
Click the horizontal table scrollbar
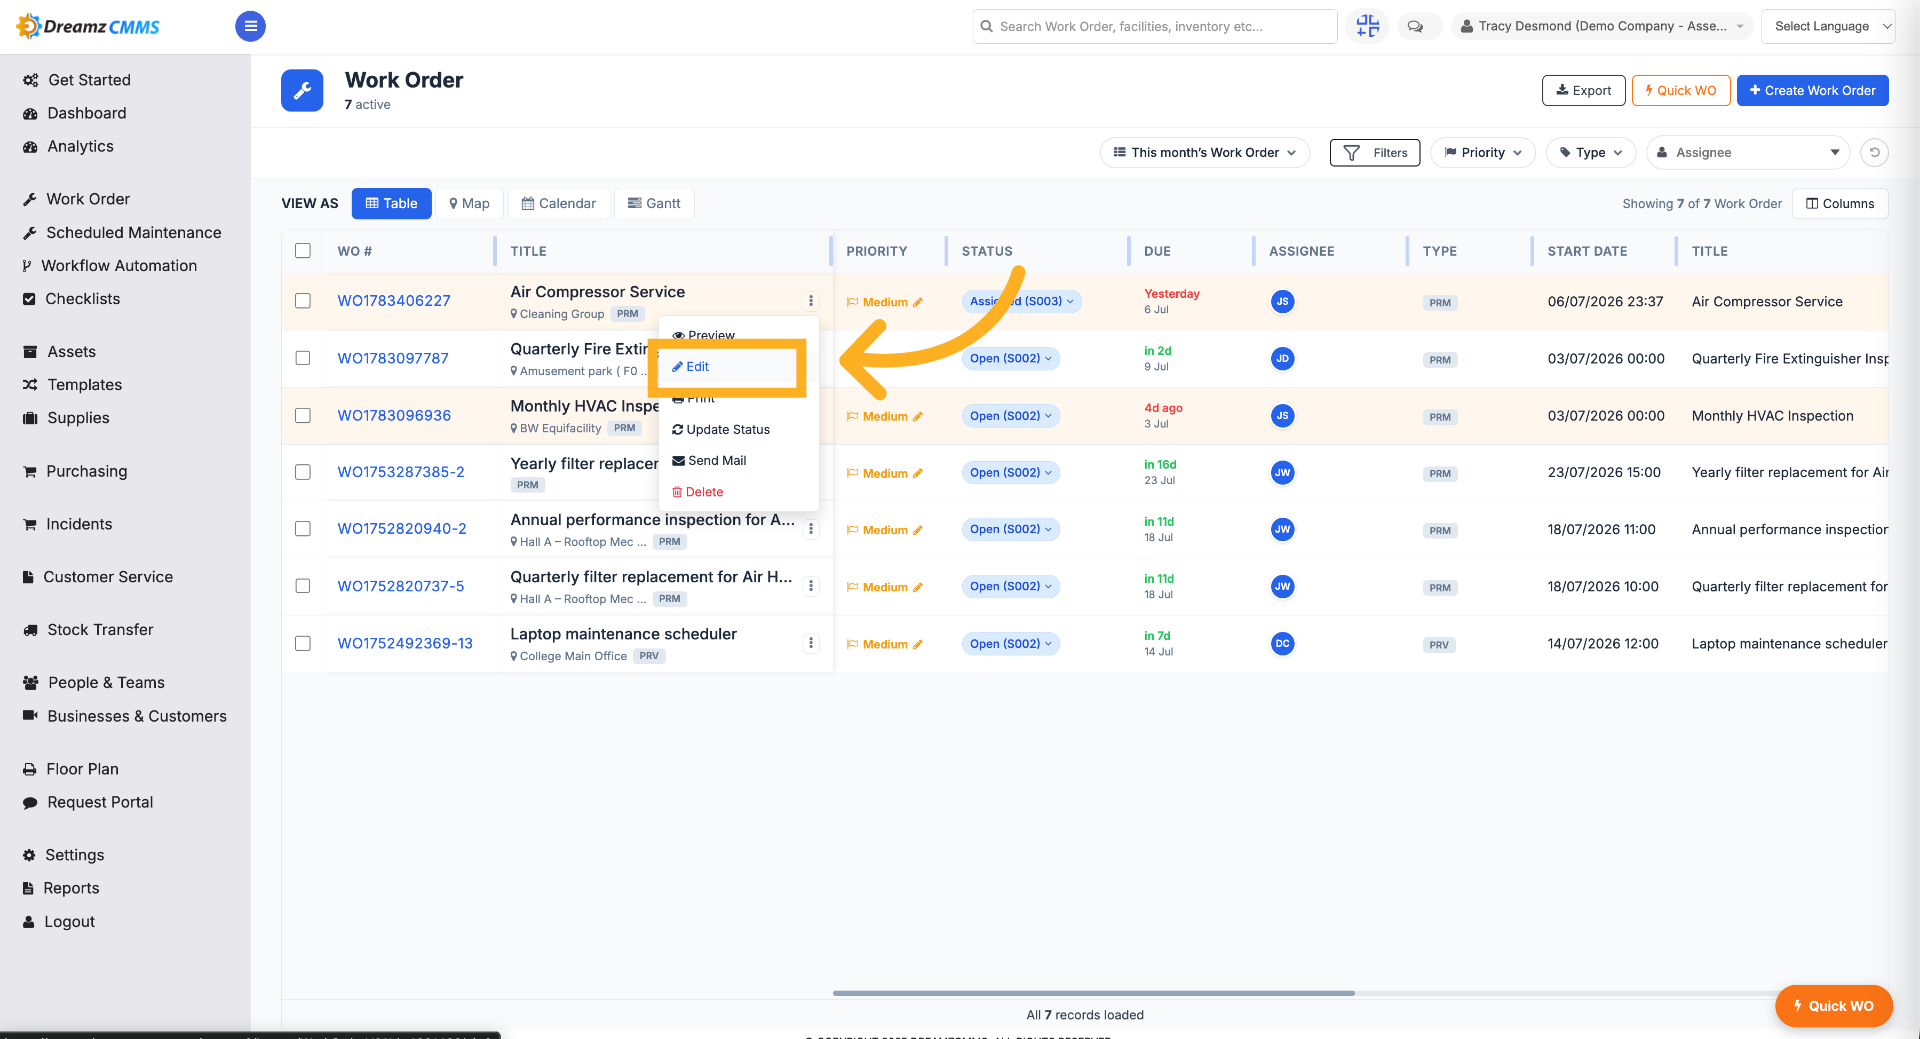1093,993
